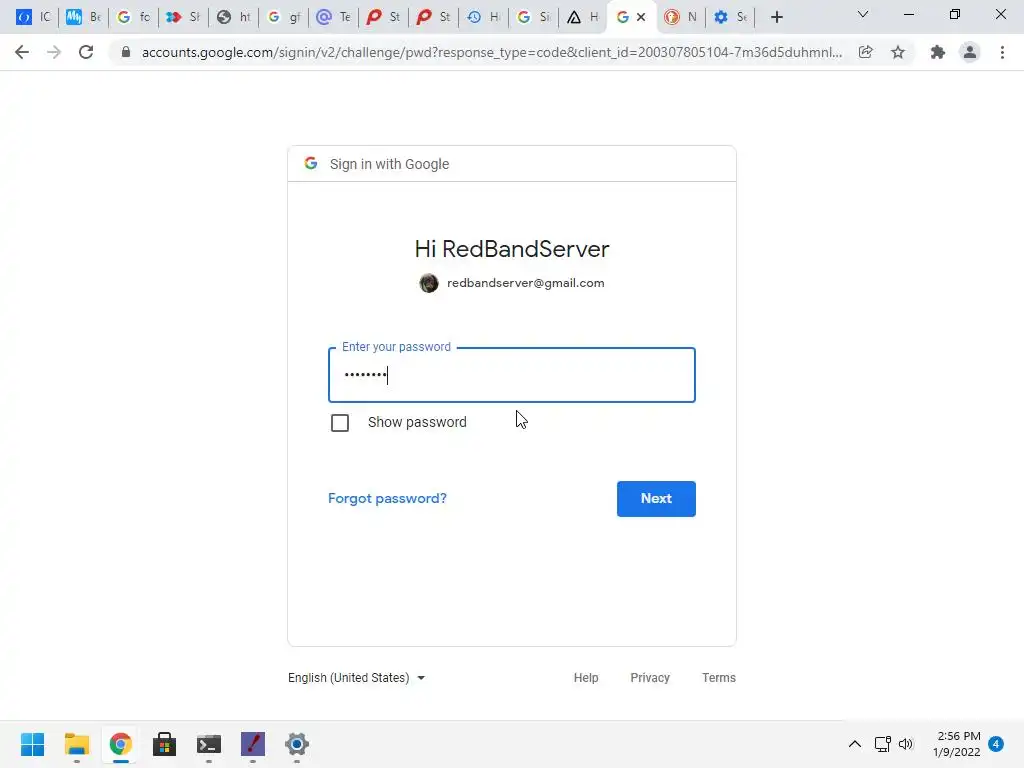The image size is (1024, 768).
Task: Open the purple slash app in taskbar
Action: click(x=253, y=744)
